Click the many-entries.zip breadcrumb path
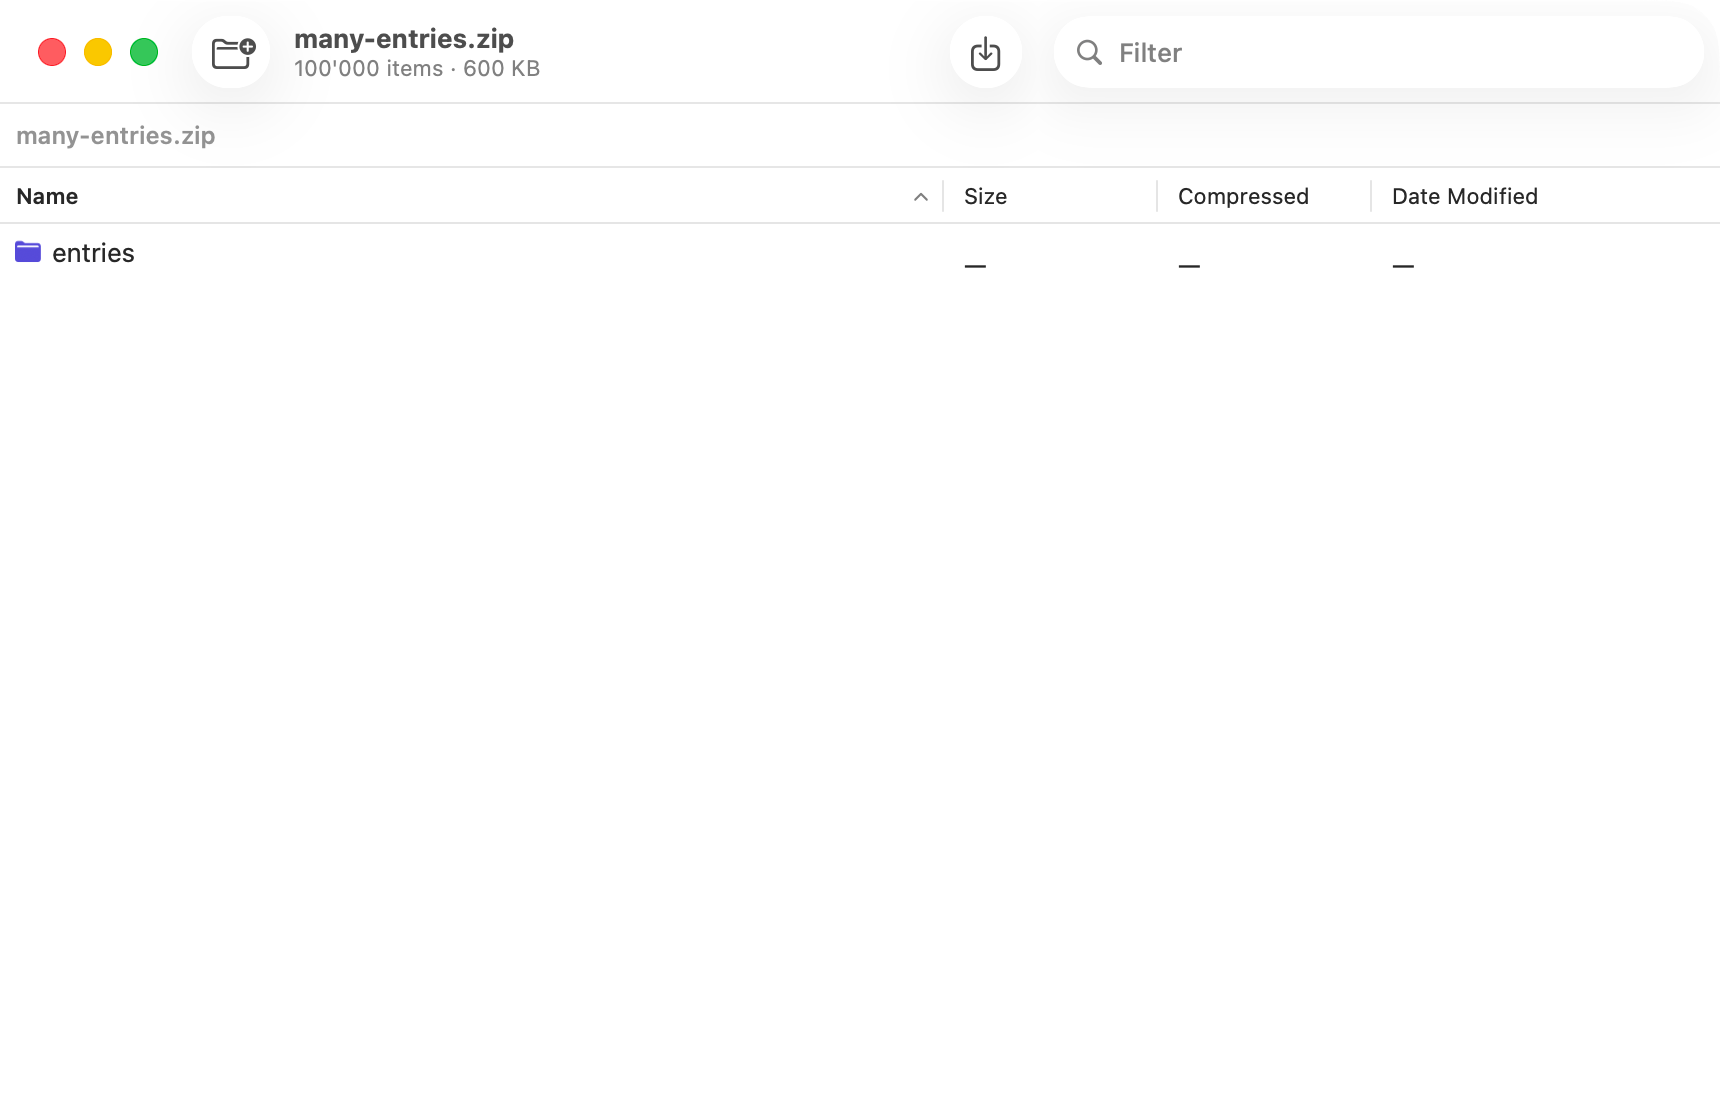1720x1120 pixels. tap(116, 135)
